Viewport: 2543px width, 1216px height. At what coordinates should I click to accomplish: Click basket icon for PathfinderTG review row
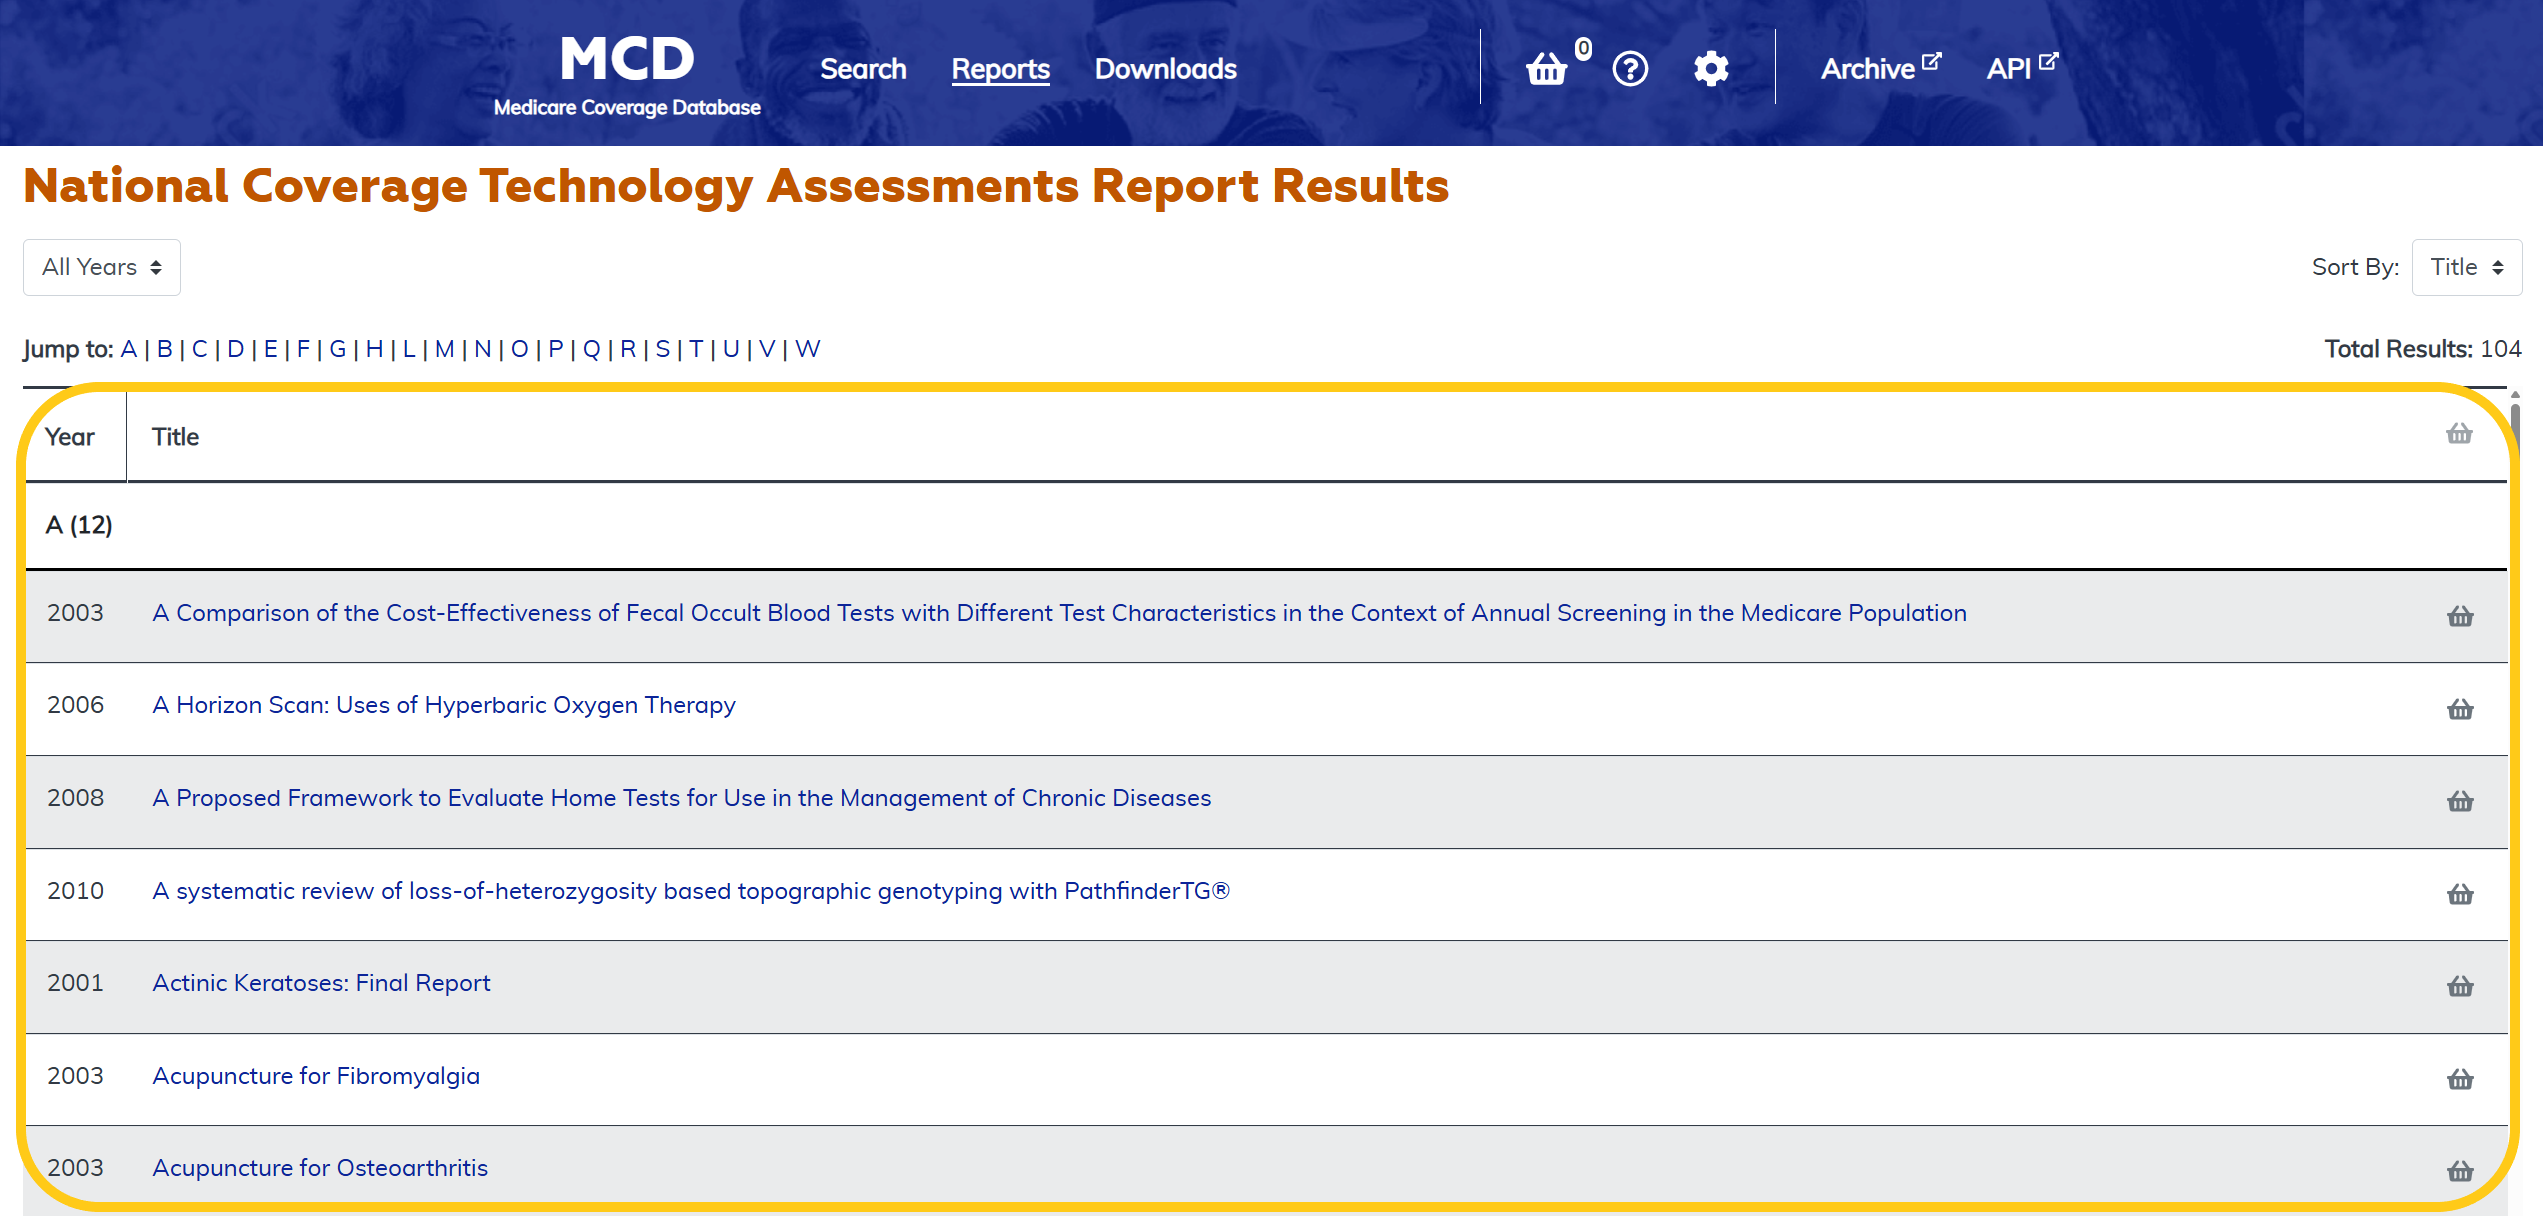[2460, 894]
